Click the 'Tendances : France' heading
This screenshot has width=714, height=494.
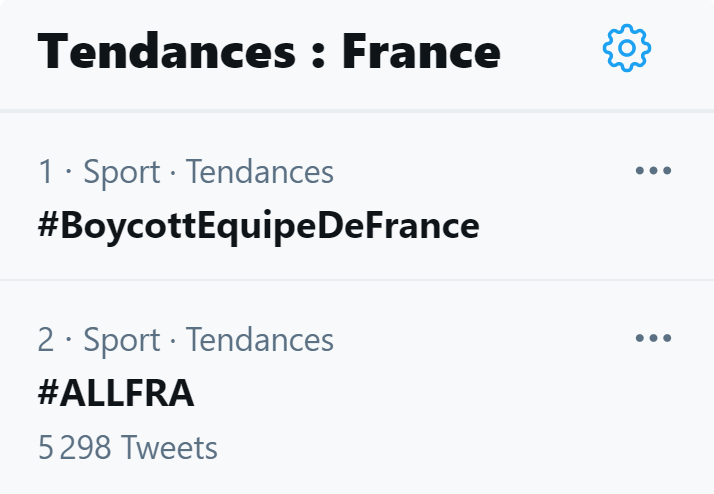tap(268, 50)
